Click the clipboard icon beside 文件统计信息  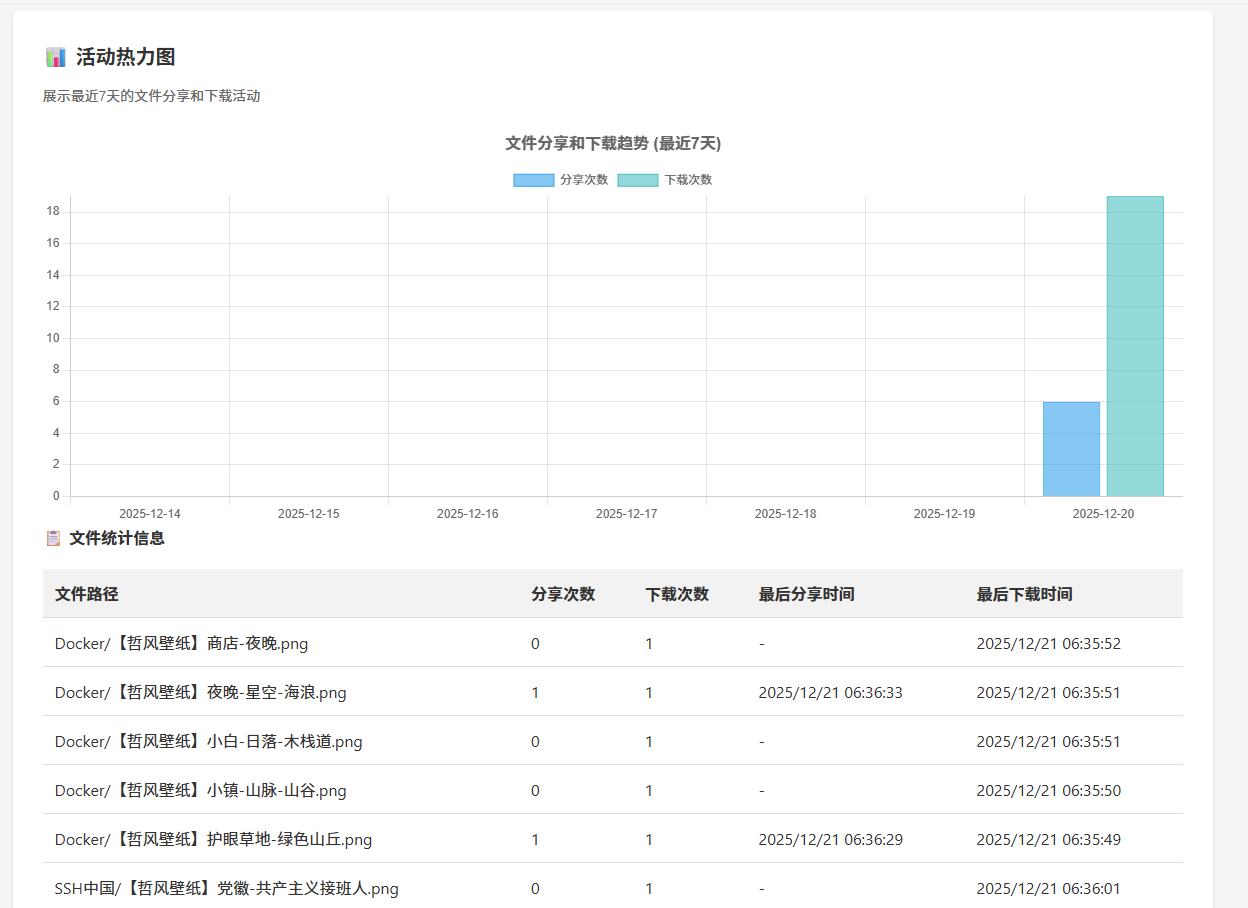tap(53, 538)
